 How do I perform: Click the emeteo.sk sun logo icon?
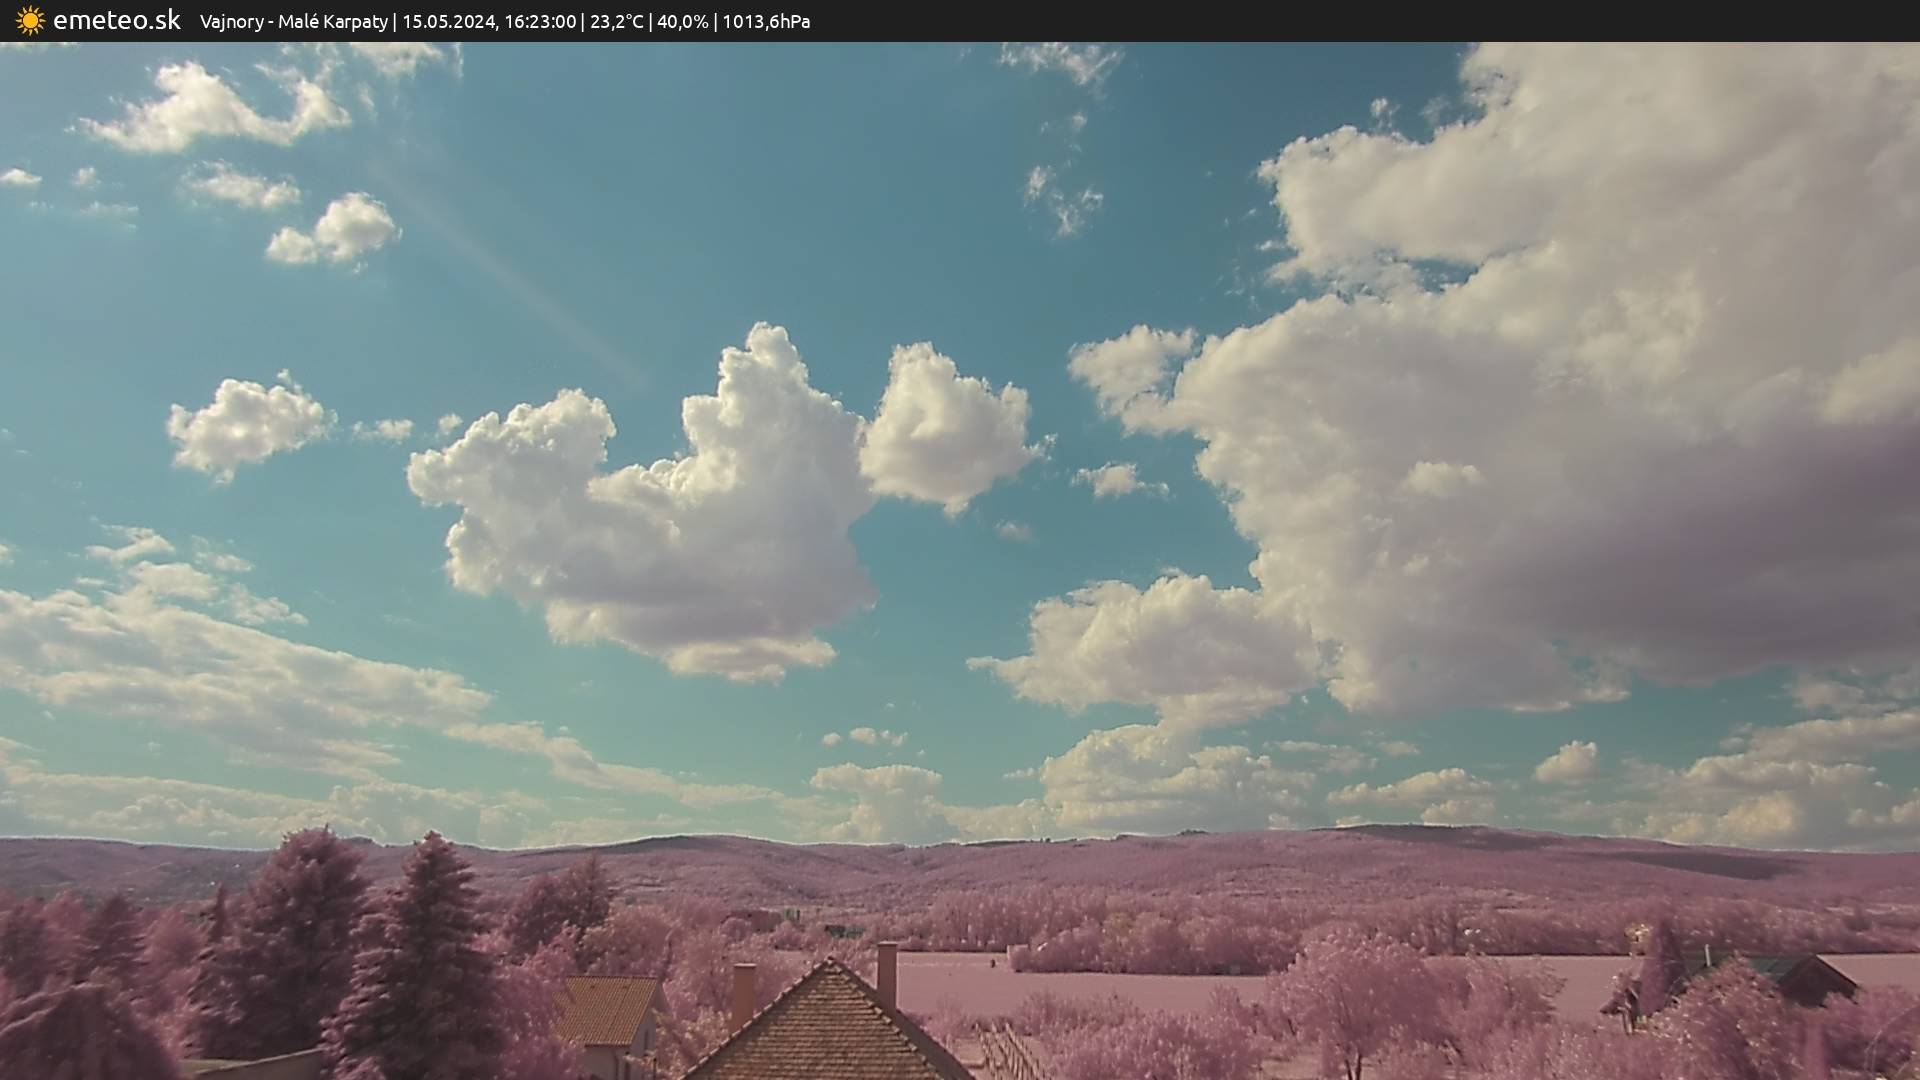(x=30, y=20)
